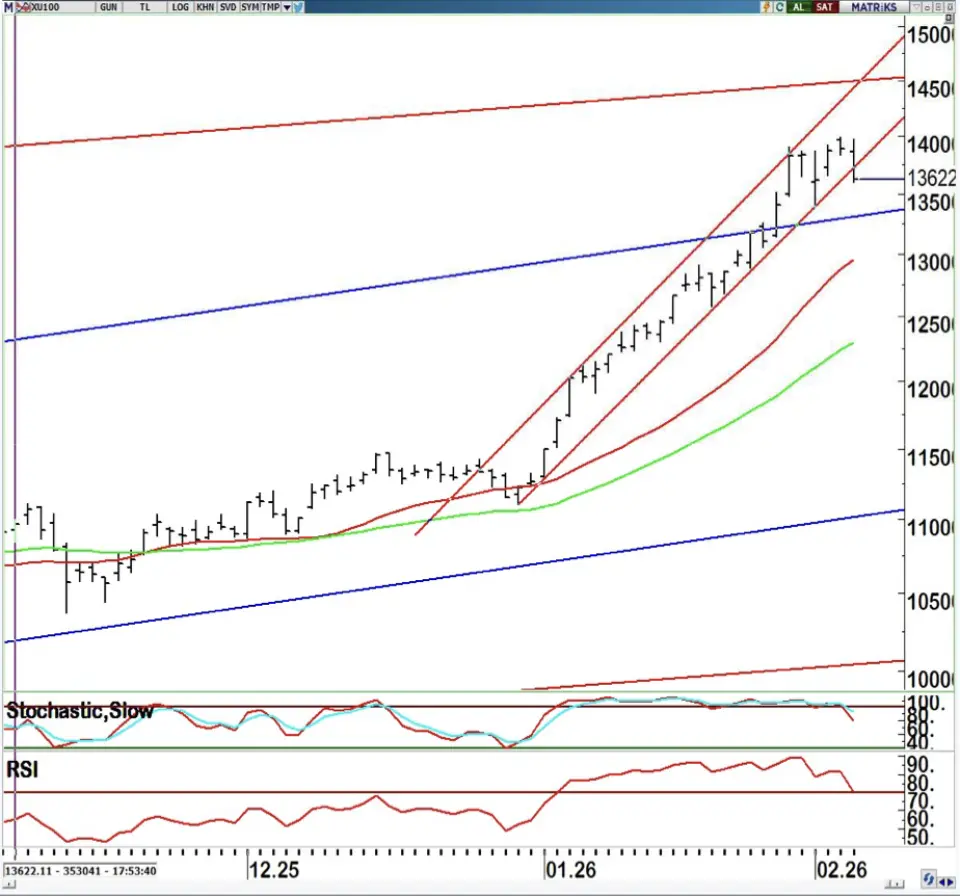Viewport: 960px width, 896px height.
Task: Open the GUN period selector
Action: [108, 7]
